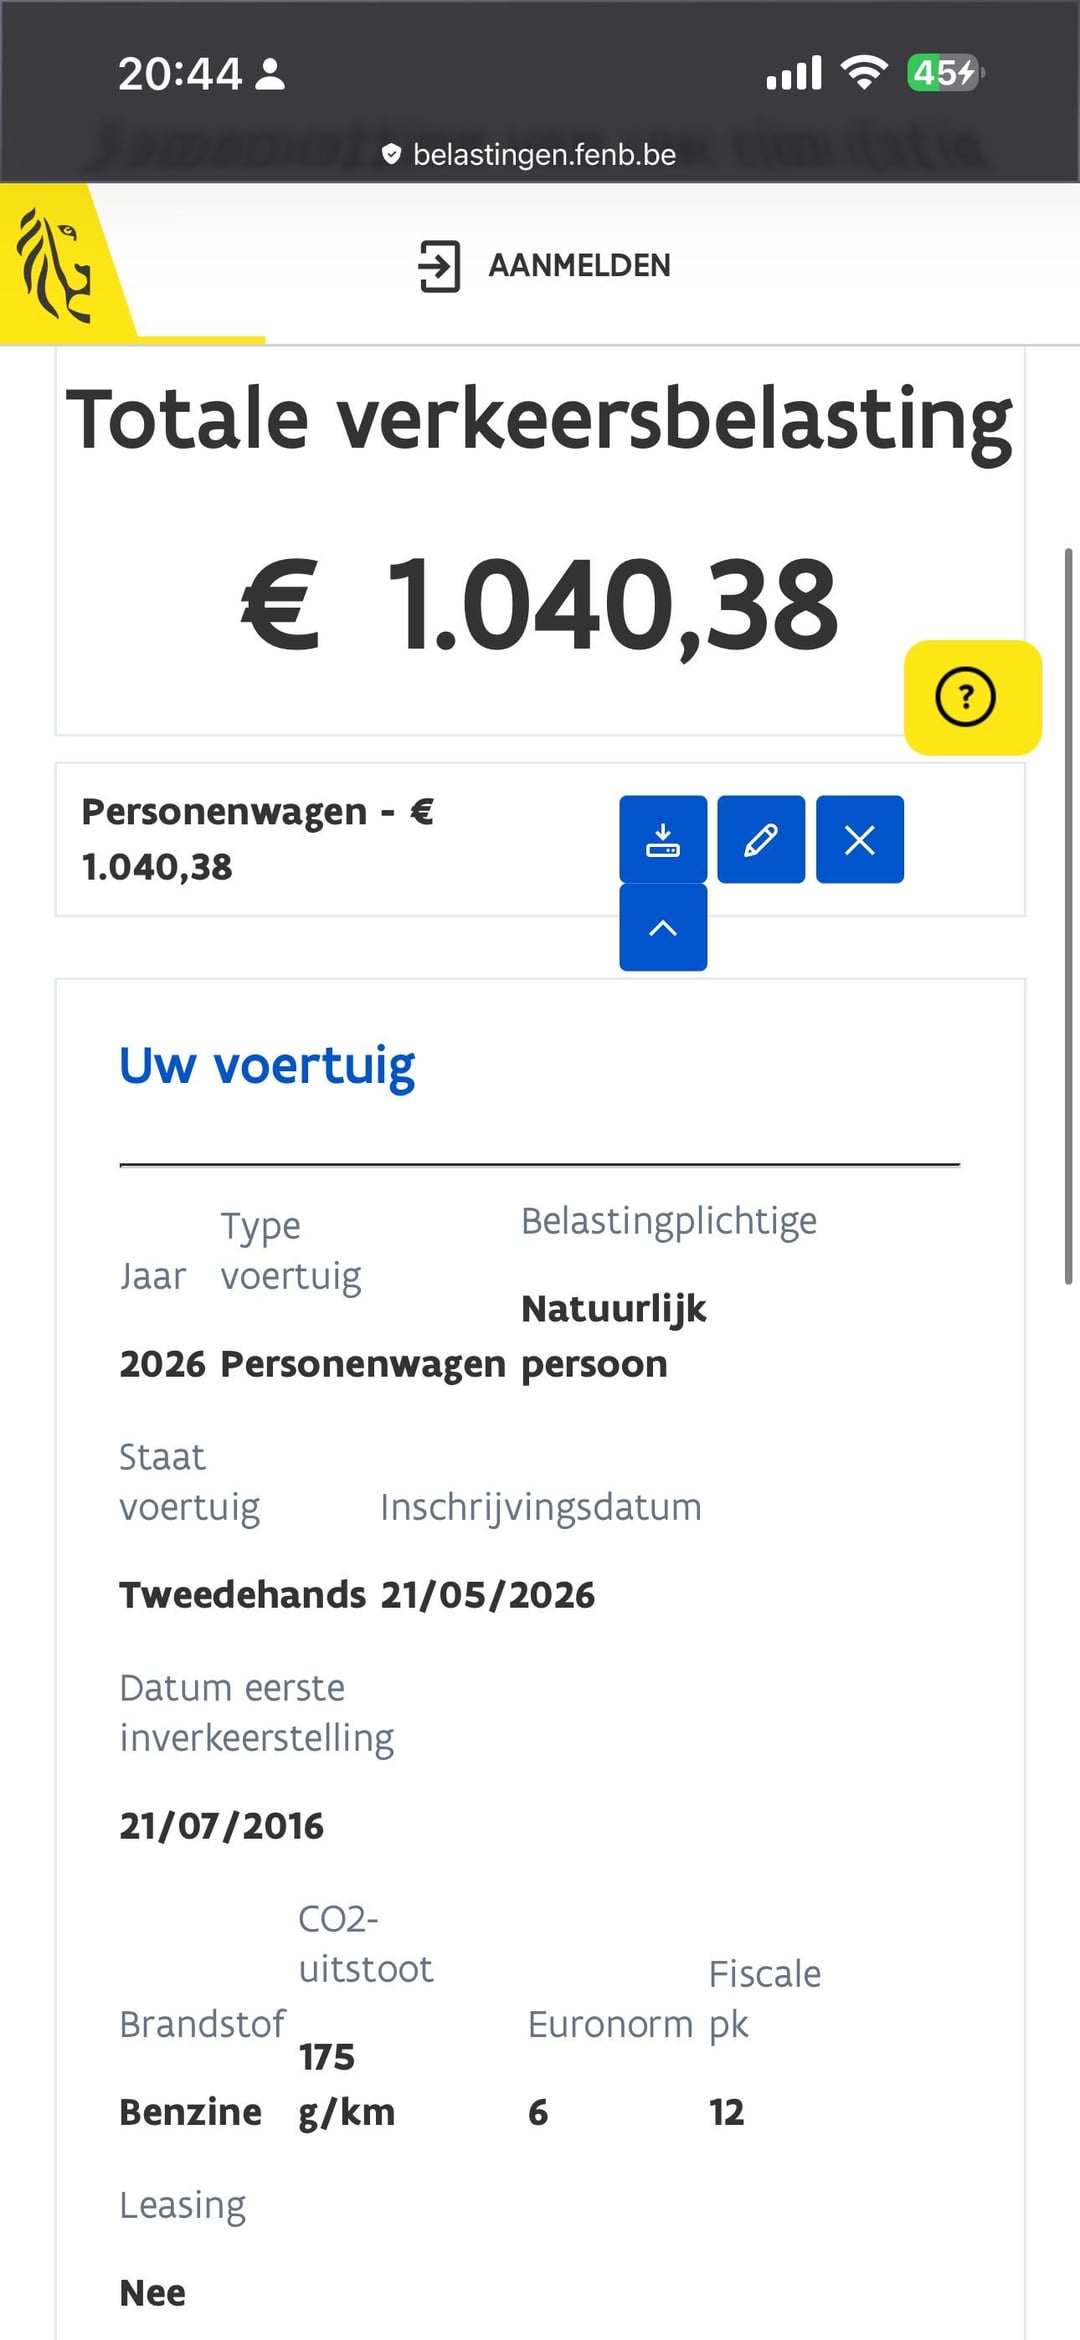Collapse the vehicle details with chevron up

point(663,927)
